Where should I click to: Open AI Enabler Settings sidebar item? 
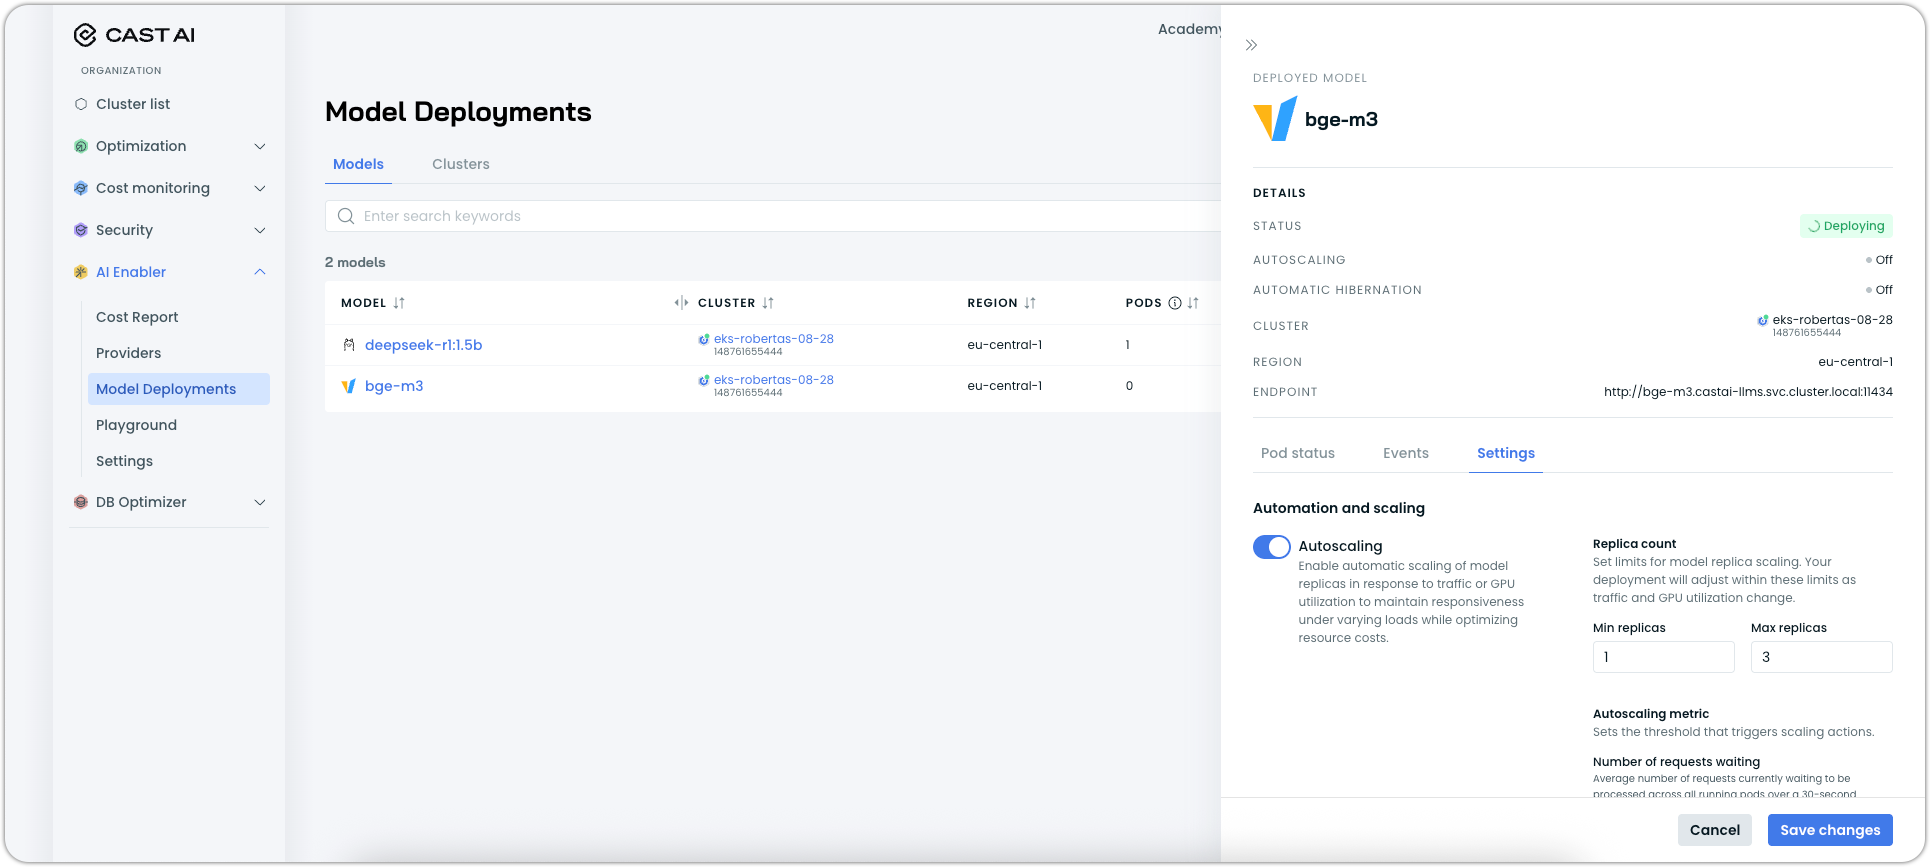click(124, 461)
